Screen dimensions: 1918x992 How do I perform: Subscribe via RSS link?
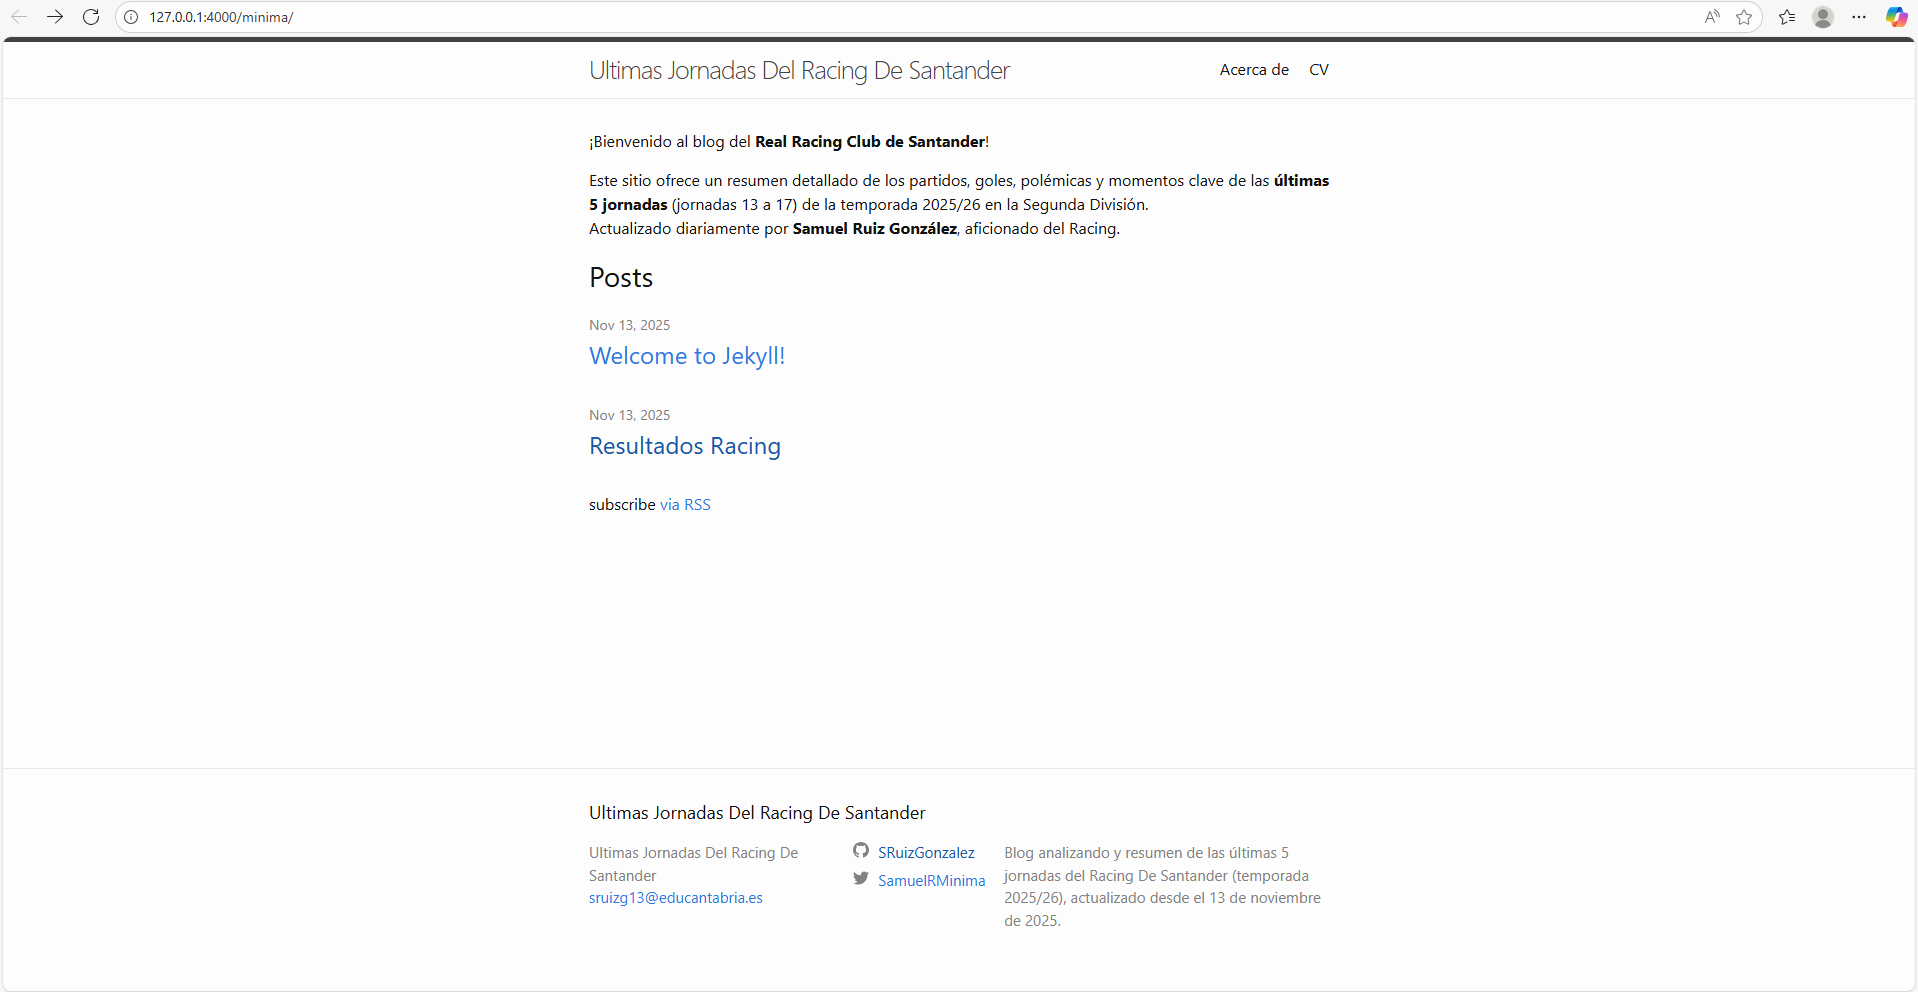685,505
